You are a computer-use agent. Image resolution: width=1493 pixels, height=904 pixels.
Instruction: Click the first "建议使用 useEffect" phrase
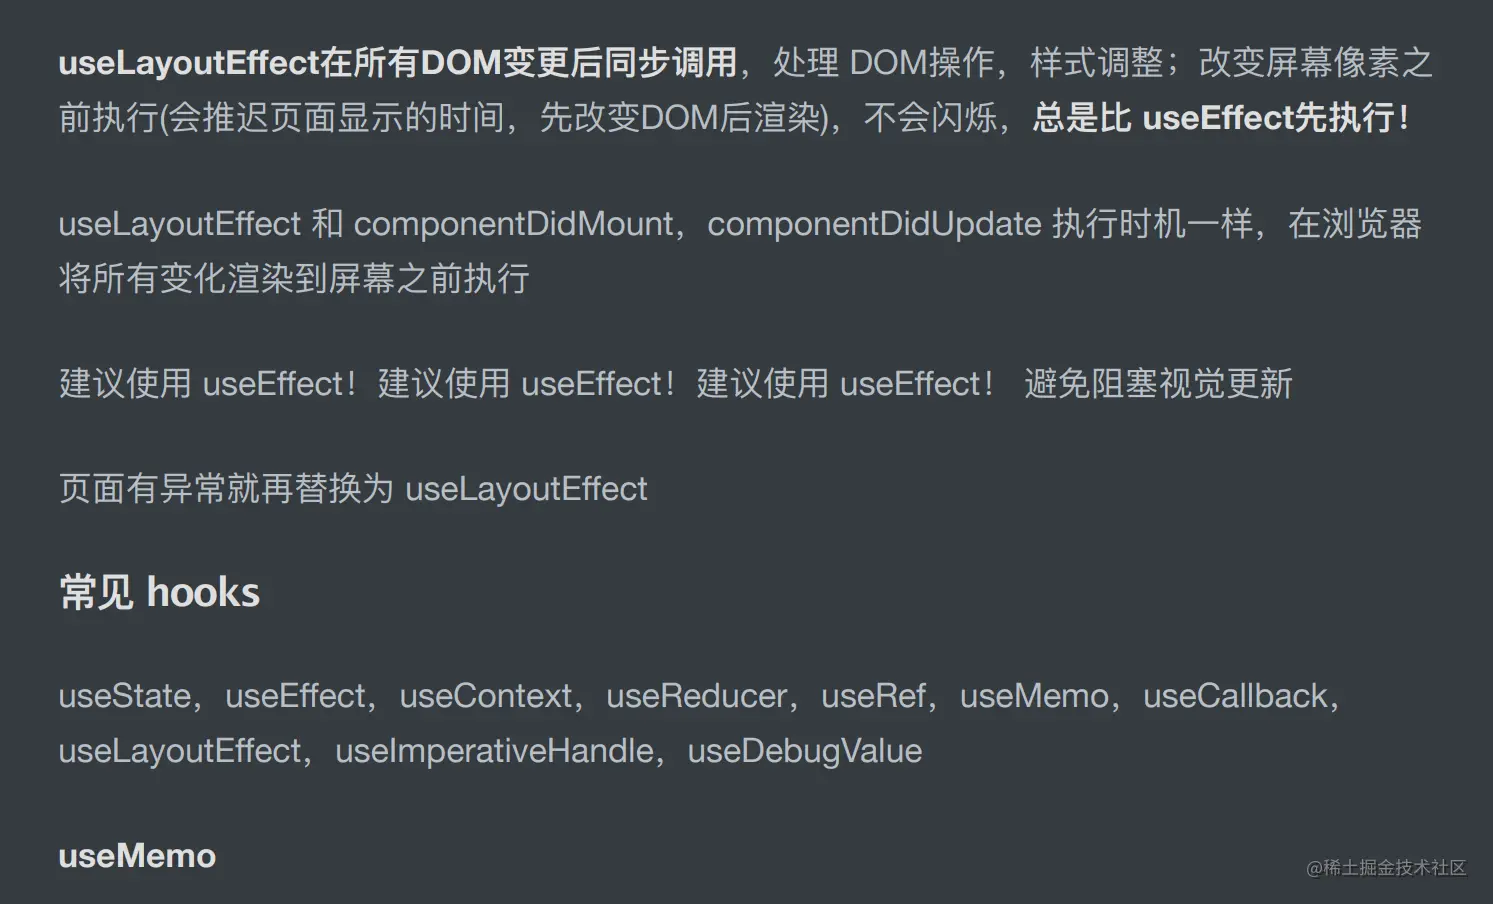[207, 384]
